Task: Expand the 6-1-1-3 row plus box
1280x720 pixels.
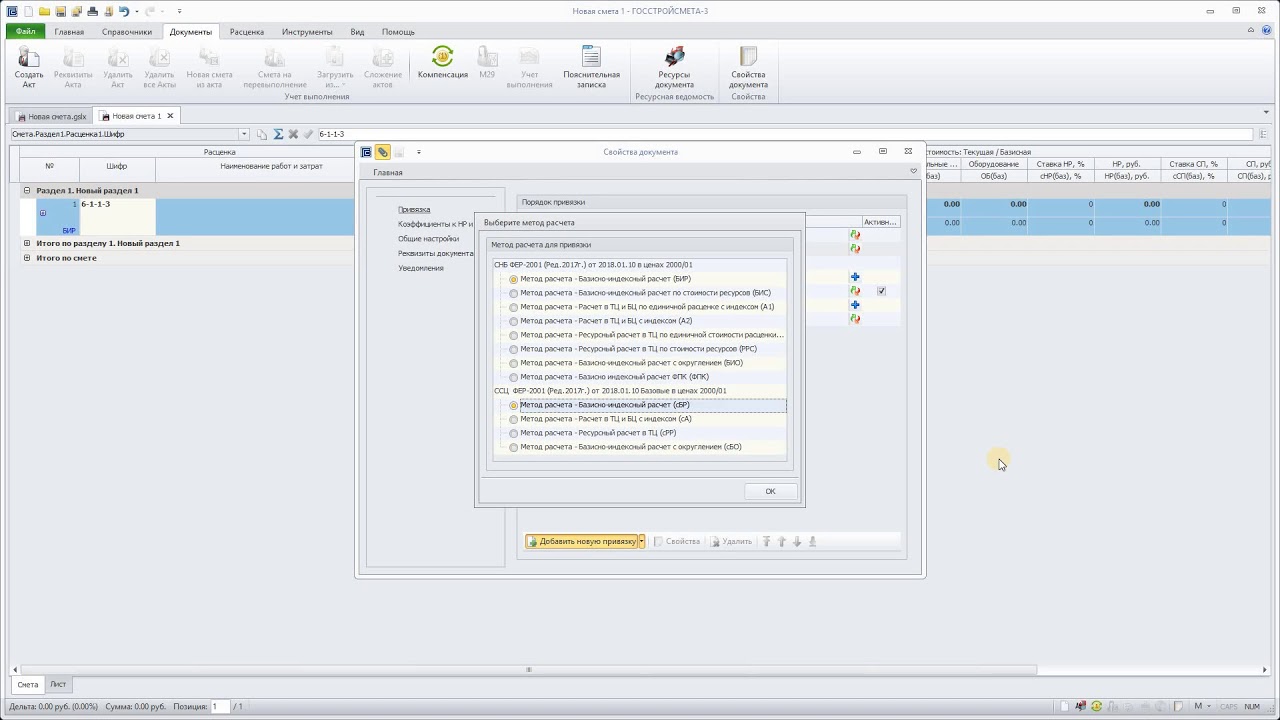Action: click(x=42, y=213)
